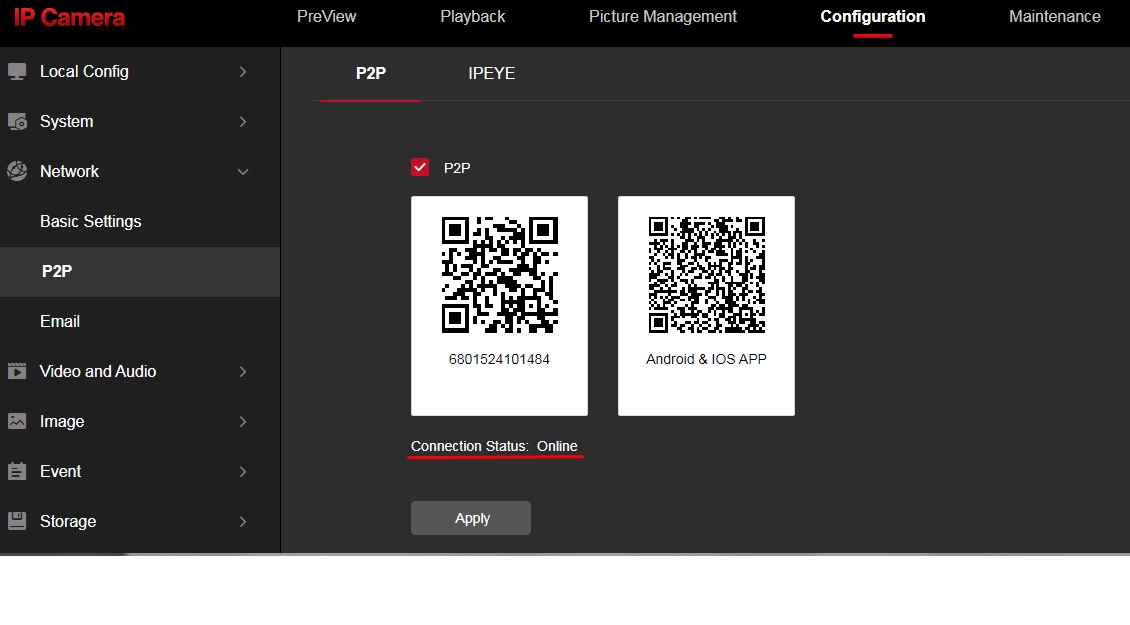Open Email settings under Network
This screenshot has width=1130, height=625.
[60, 322]
